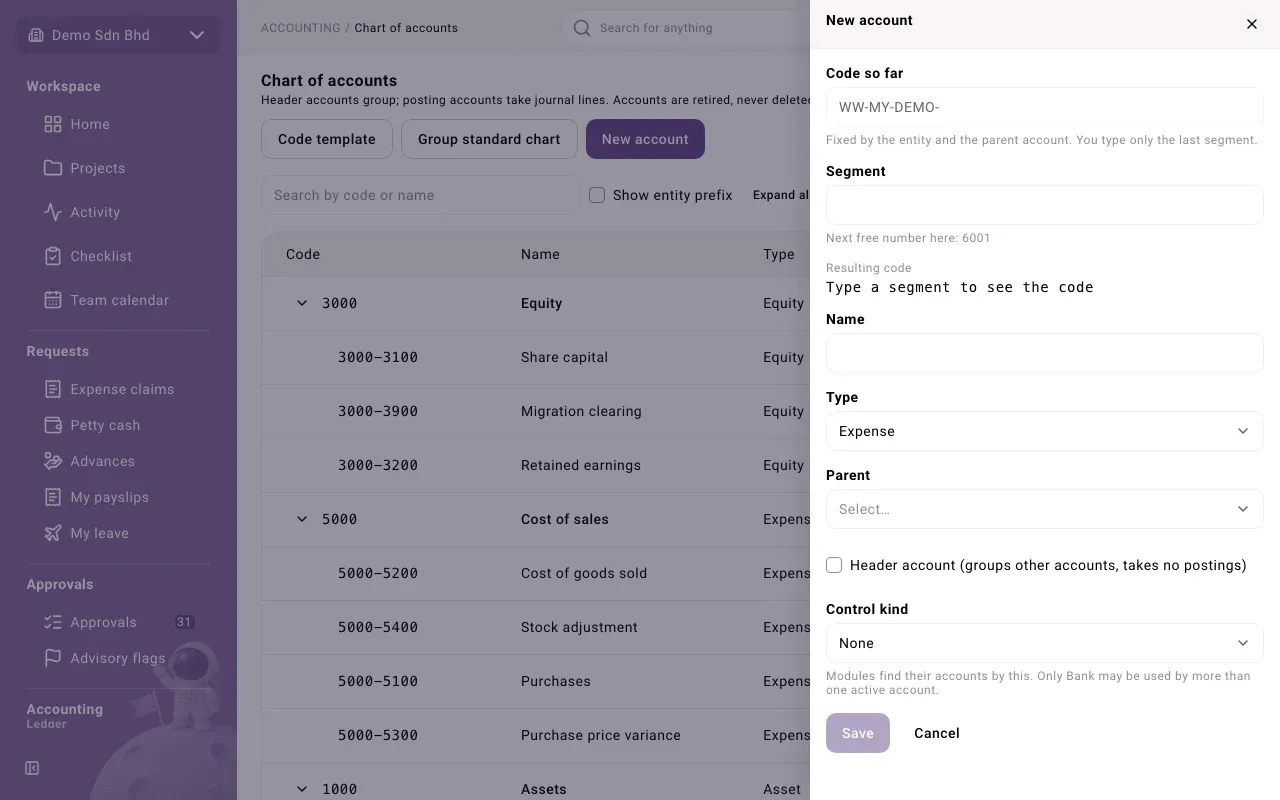
Task: Click the New account button
Action: tap(645, 139)
